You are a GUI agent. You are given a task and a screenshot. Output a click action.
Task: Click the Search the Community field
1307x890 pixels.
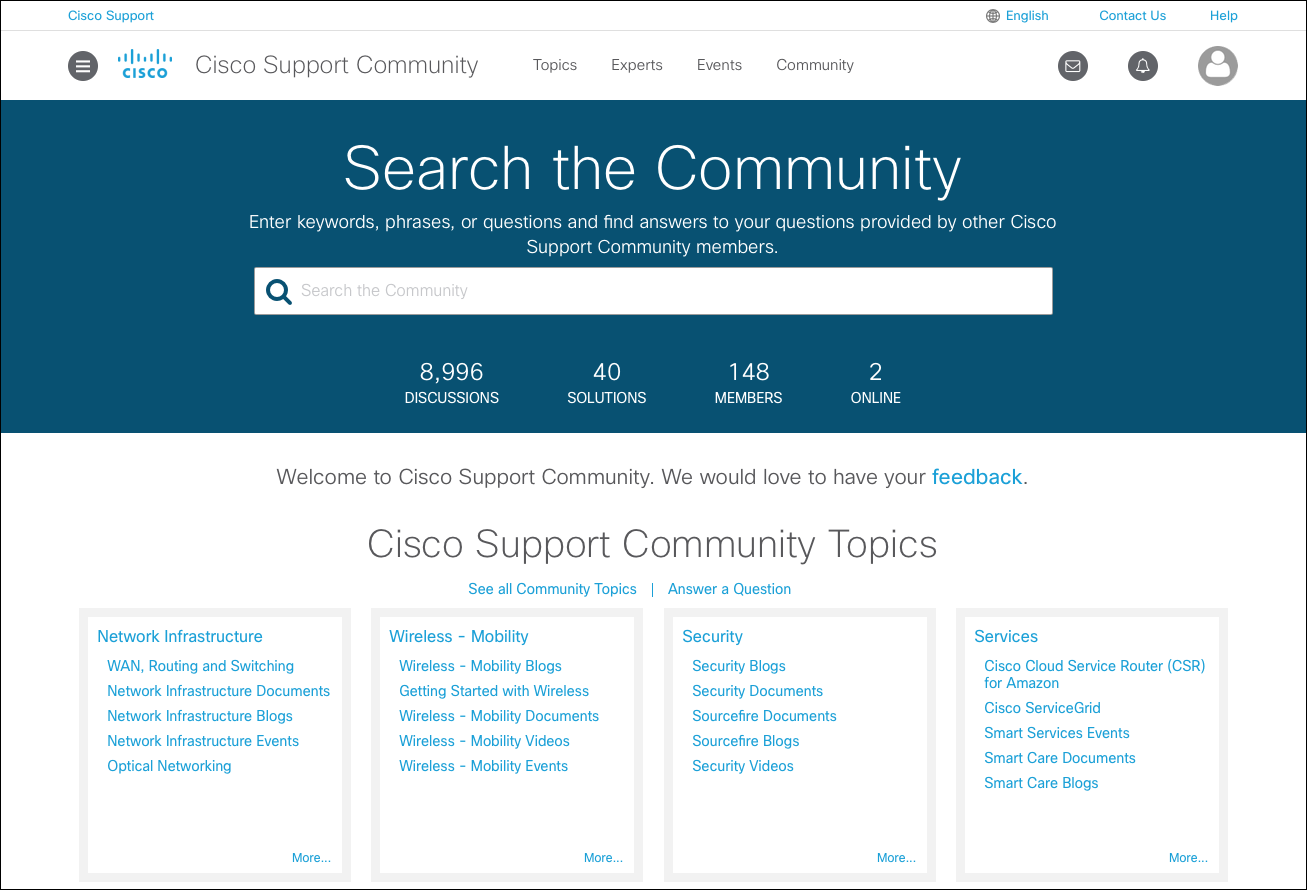[653, 291]
